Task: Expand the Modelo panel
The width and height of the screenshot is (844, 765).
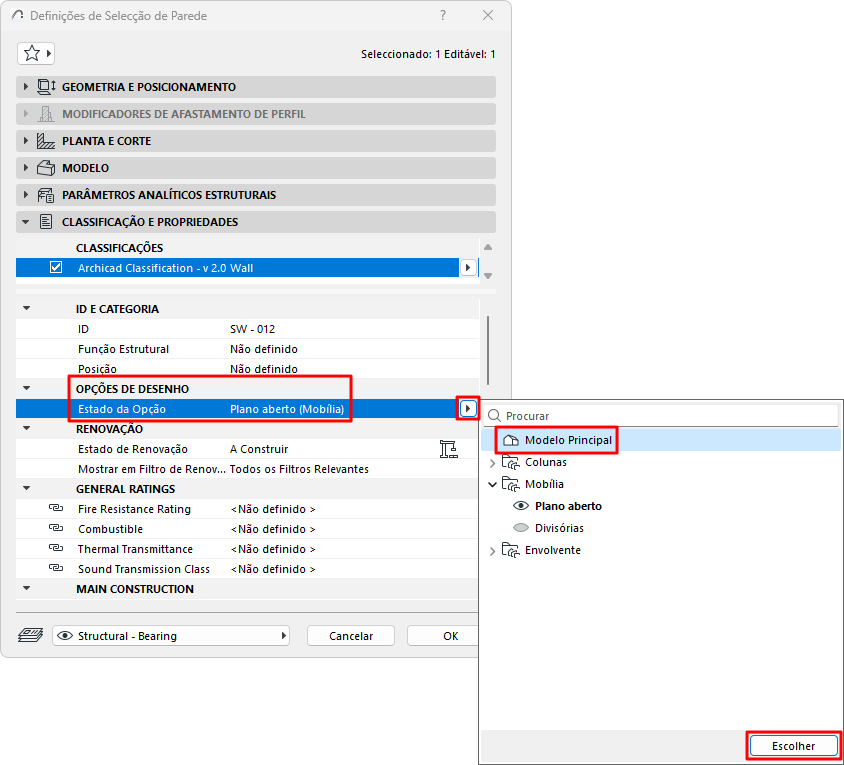Action: pyautogui.click(x=25, y=168)
